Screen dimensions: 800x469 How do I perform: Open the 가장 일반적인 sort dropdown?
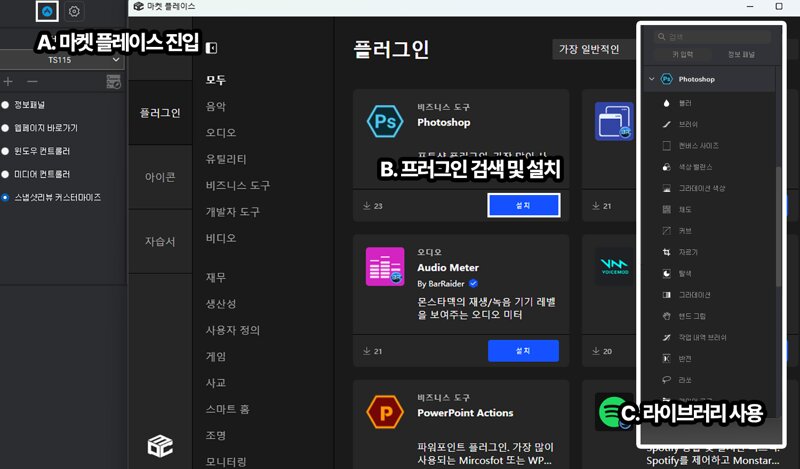pos(595,49)
